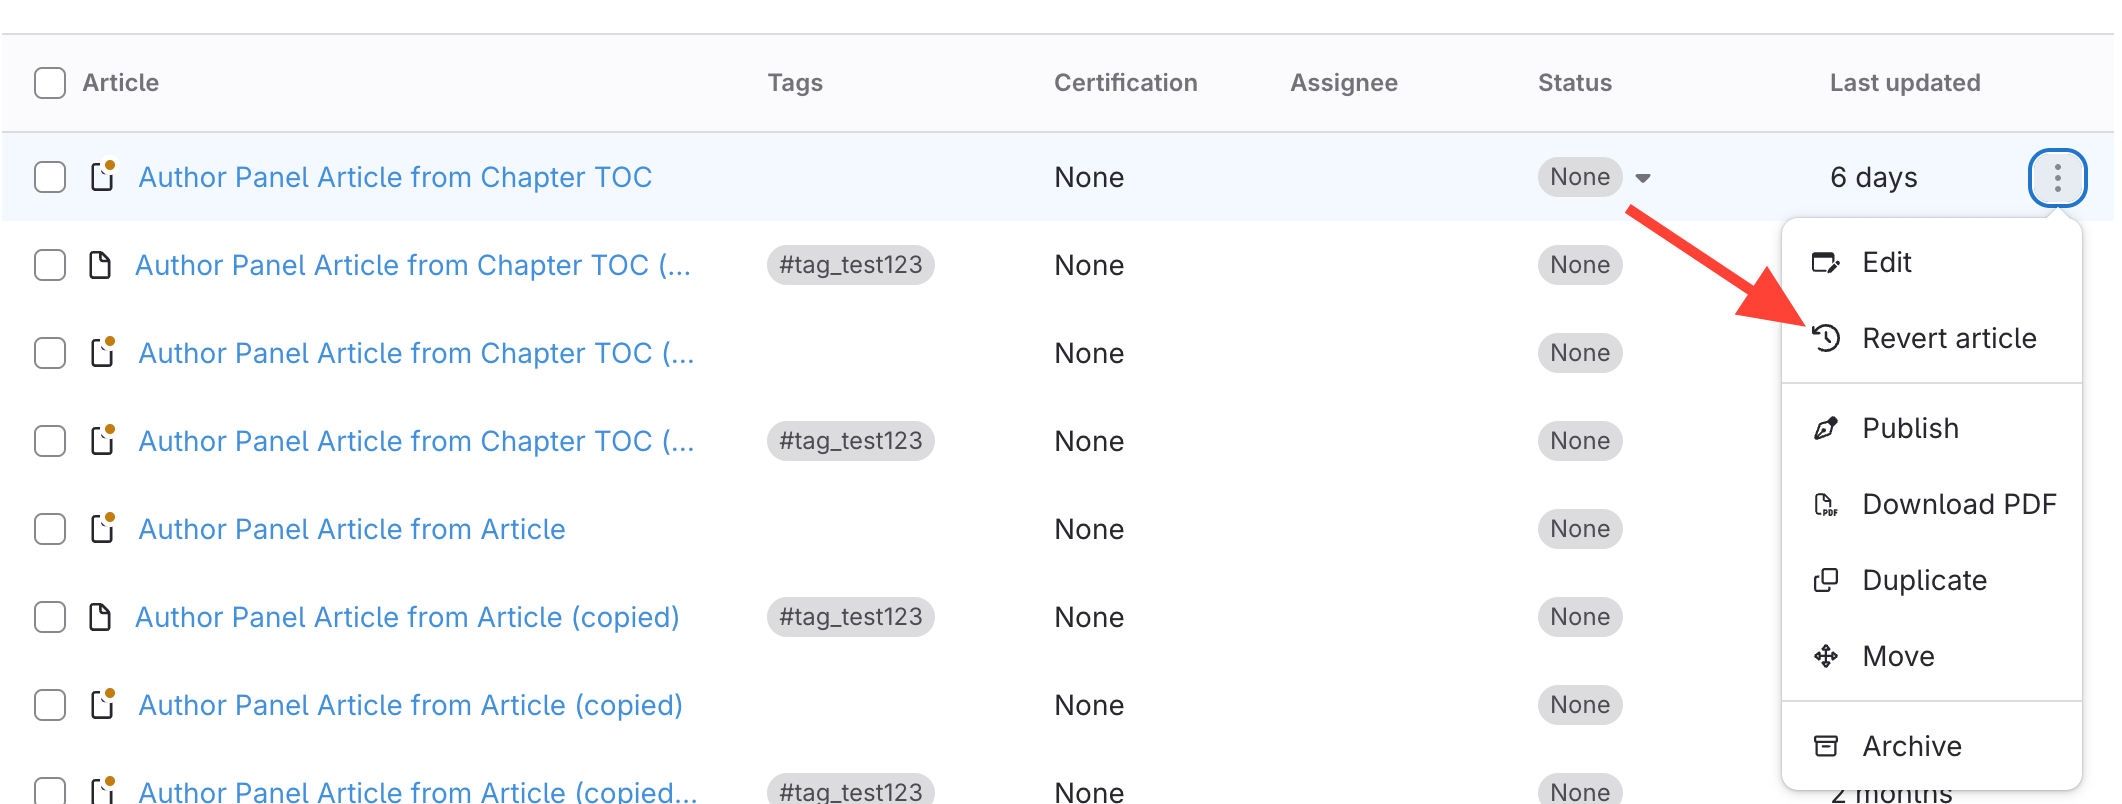Choose Download PDF from the menu
The image size is (2122, 804).
point(1958,505)
